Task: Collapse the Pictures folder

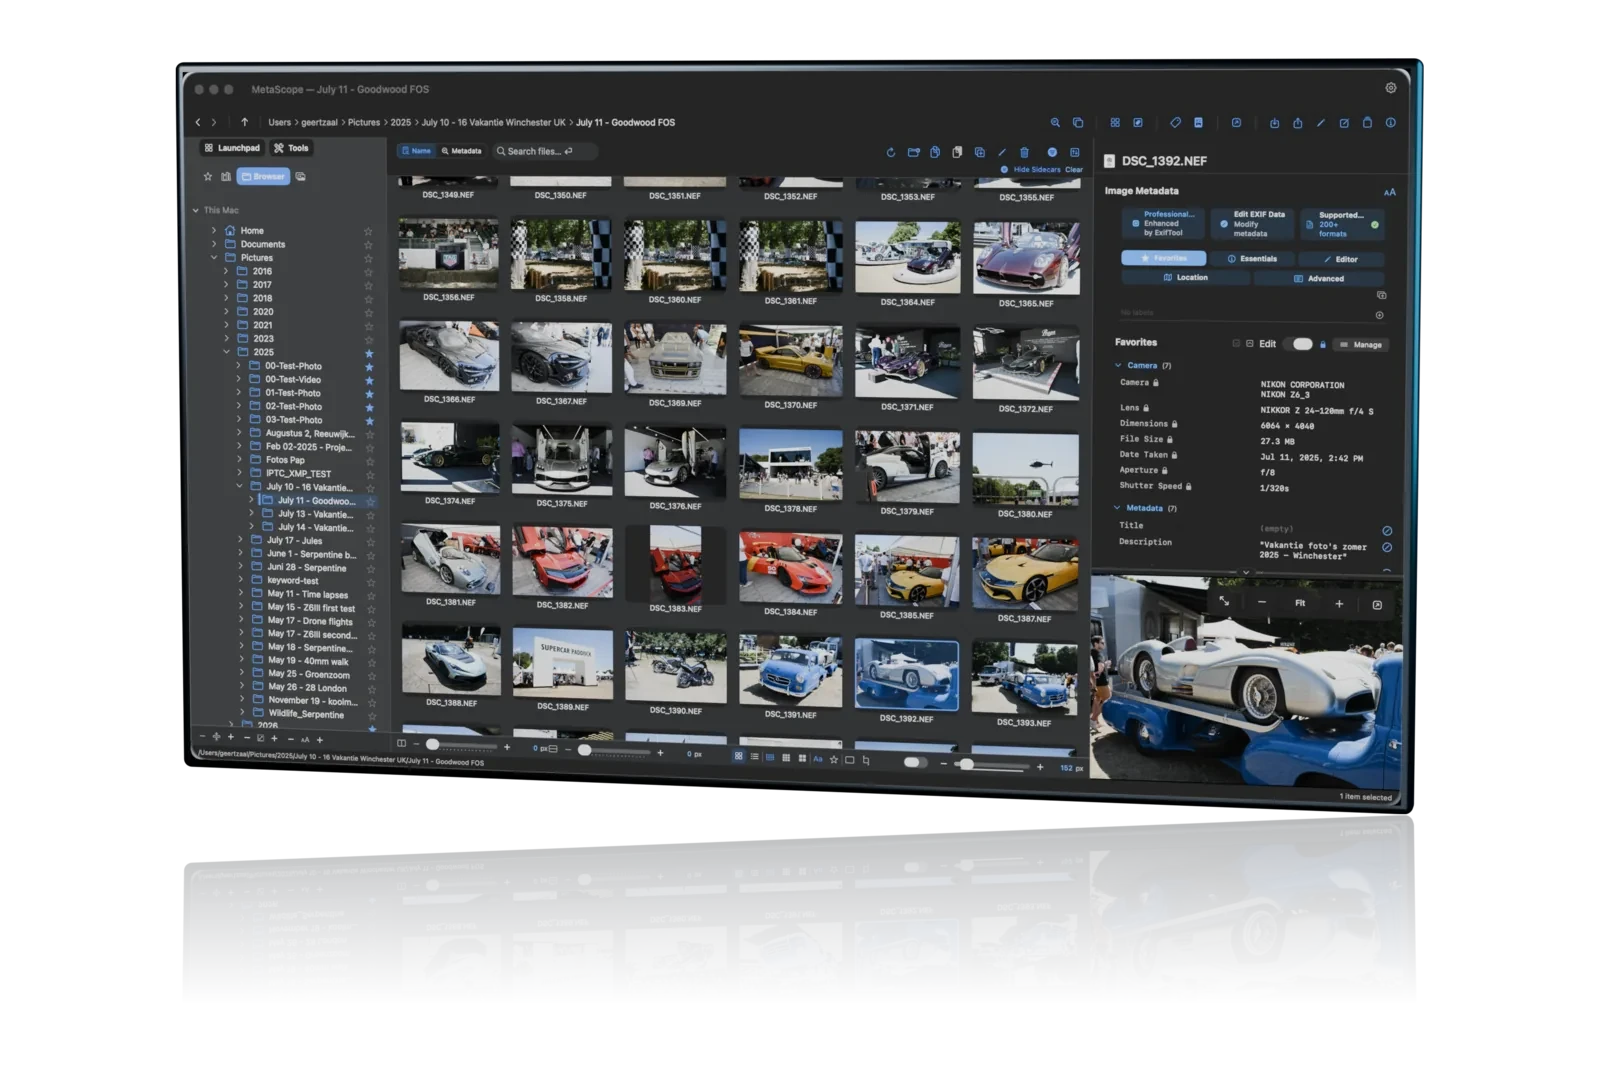Action: [214, 257]
